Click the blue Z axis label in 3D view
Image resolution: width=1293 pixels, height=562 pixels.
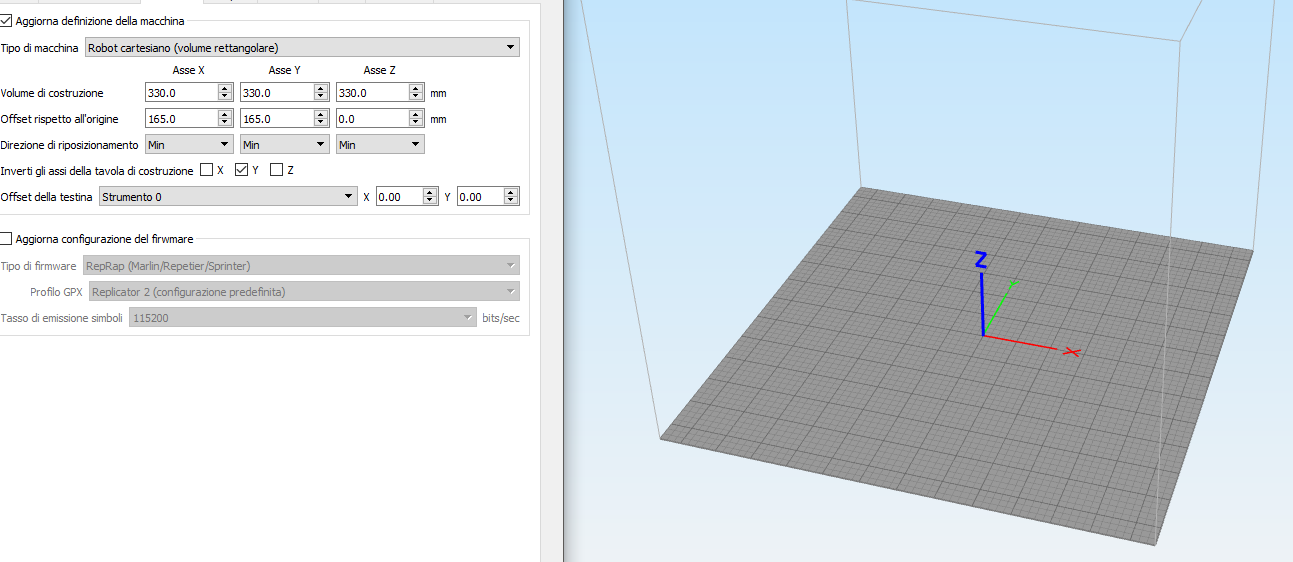[981, 260]
